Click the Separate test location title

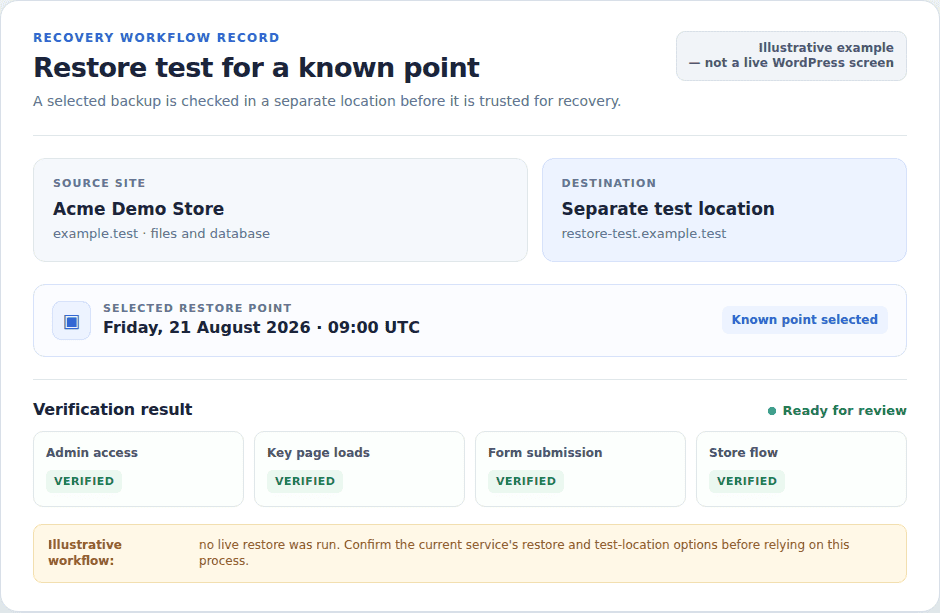(x=668, y=209)
